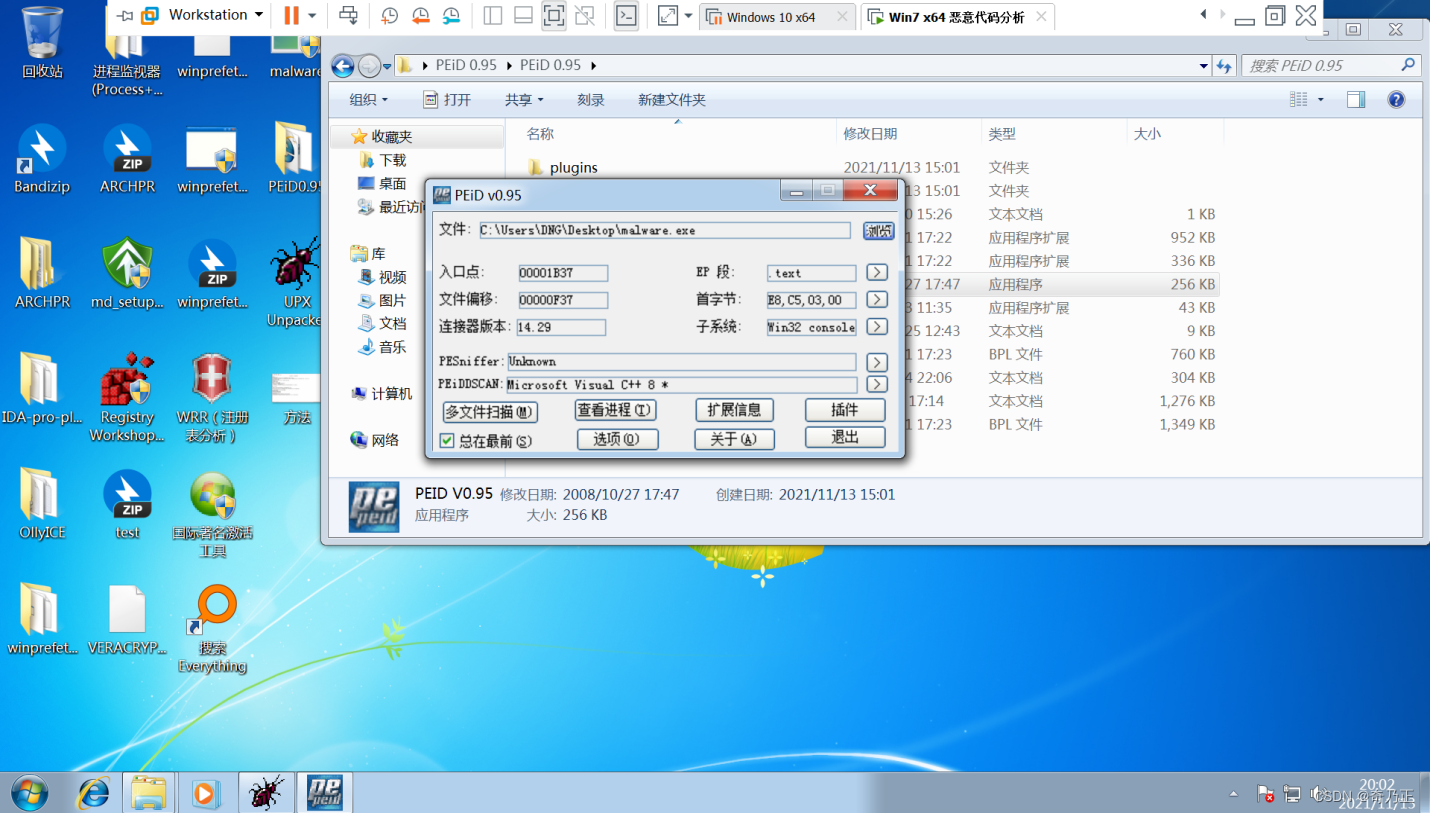Open the Explorer view options dropdown arrow
1430x813 pixels.
pos(1320,99)
